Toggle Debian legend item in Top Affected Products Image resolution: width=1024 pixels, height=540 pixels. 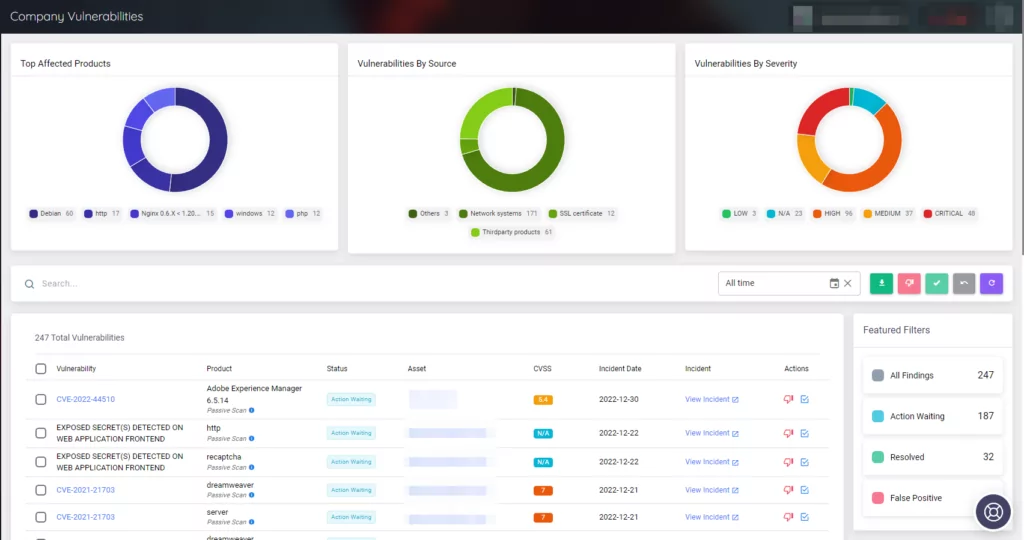tap(51, 214)
